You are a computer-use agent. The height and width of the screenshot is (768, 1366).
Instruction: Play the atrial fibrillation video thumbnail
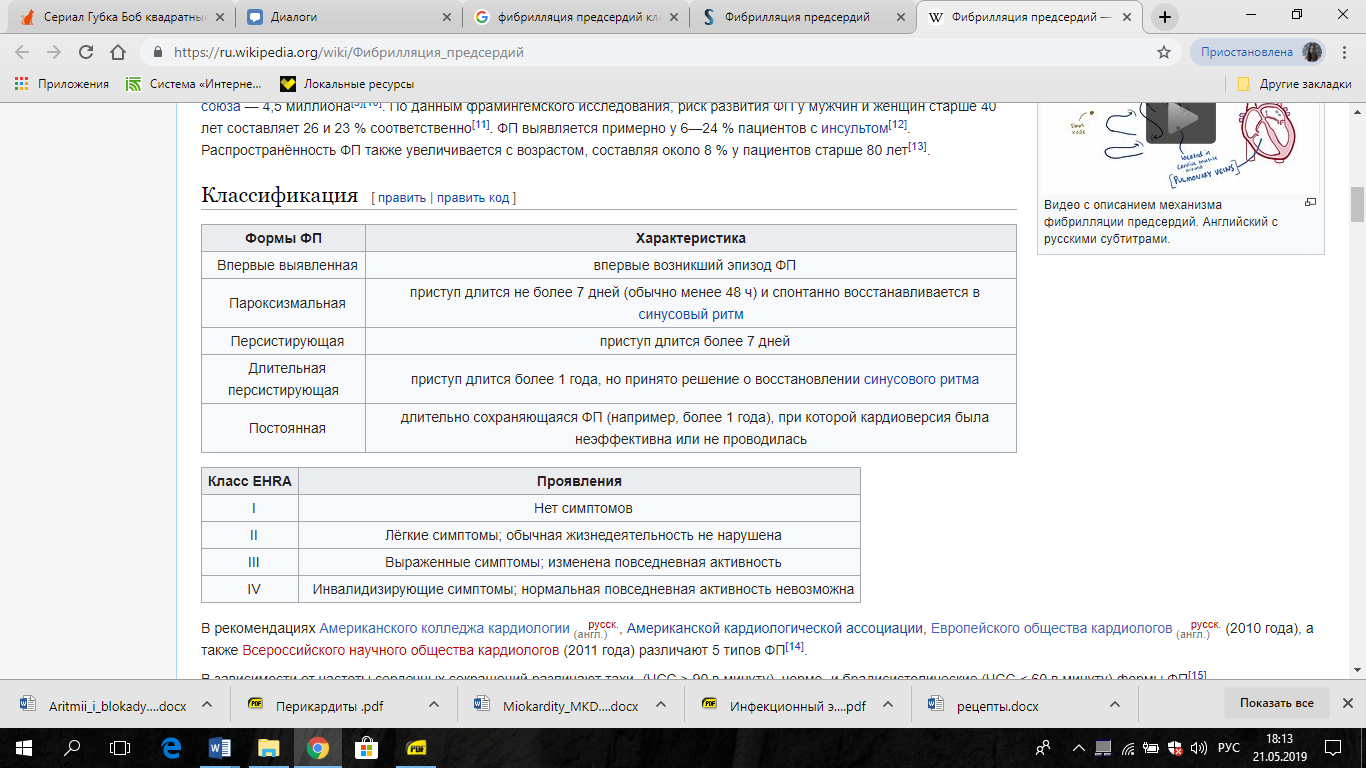[x=1180, y=118]
